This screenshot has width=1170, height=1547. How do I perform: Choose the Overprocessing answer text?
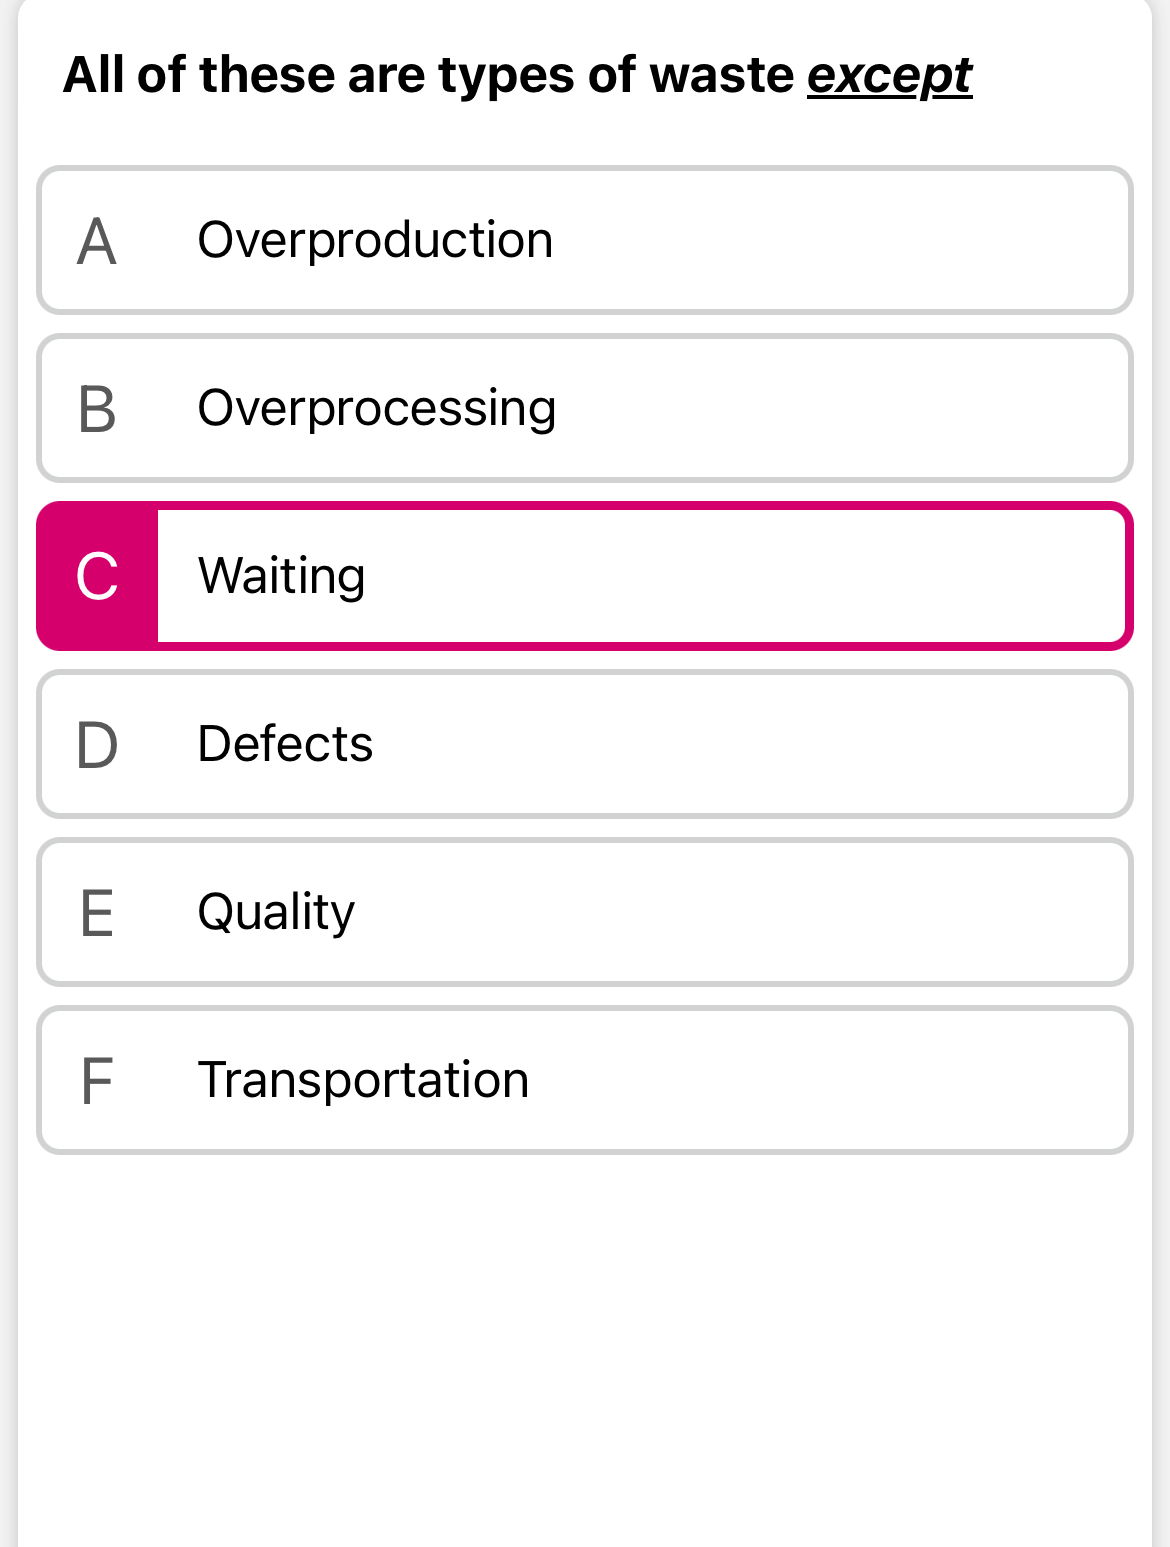(x=377, y=409)
